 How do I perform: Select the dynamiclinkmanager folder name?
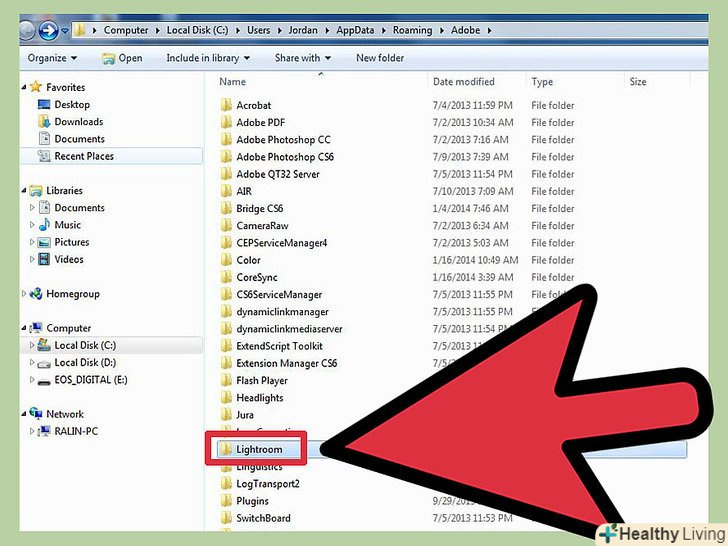point(282,312)
